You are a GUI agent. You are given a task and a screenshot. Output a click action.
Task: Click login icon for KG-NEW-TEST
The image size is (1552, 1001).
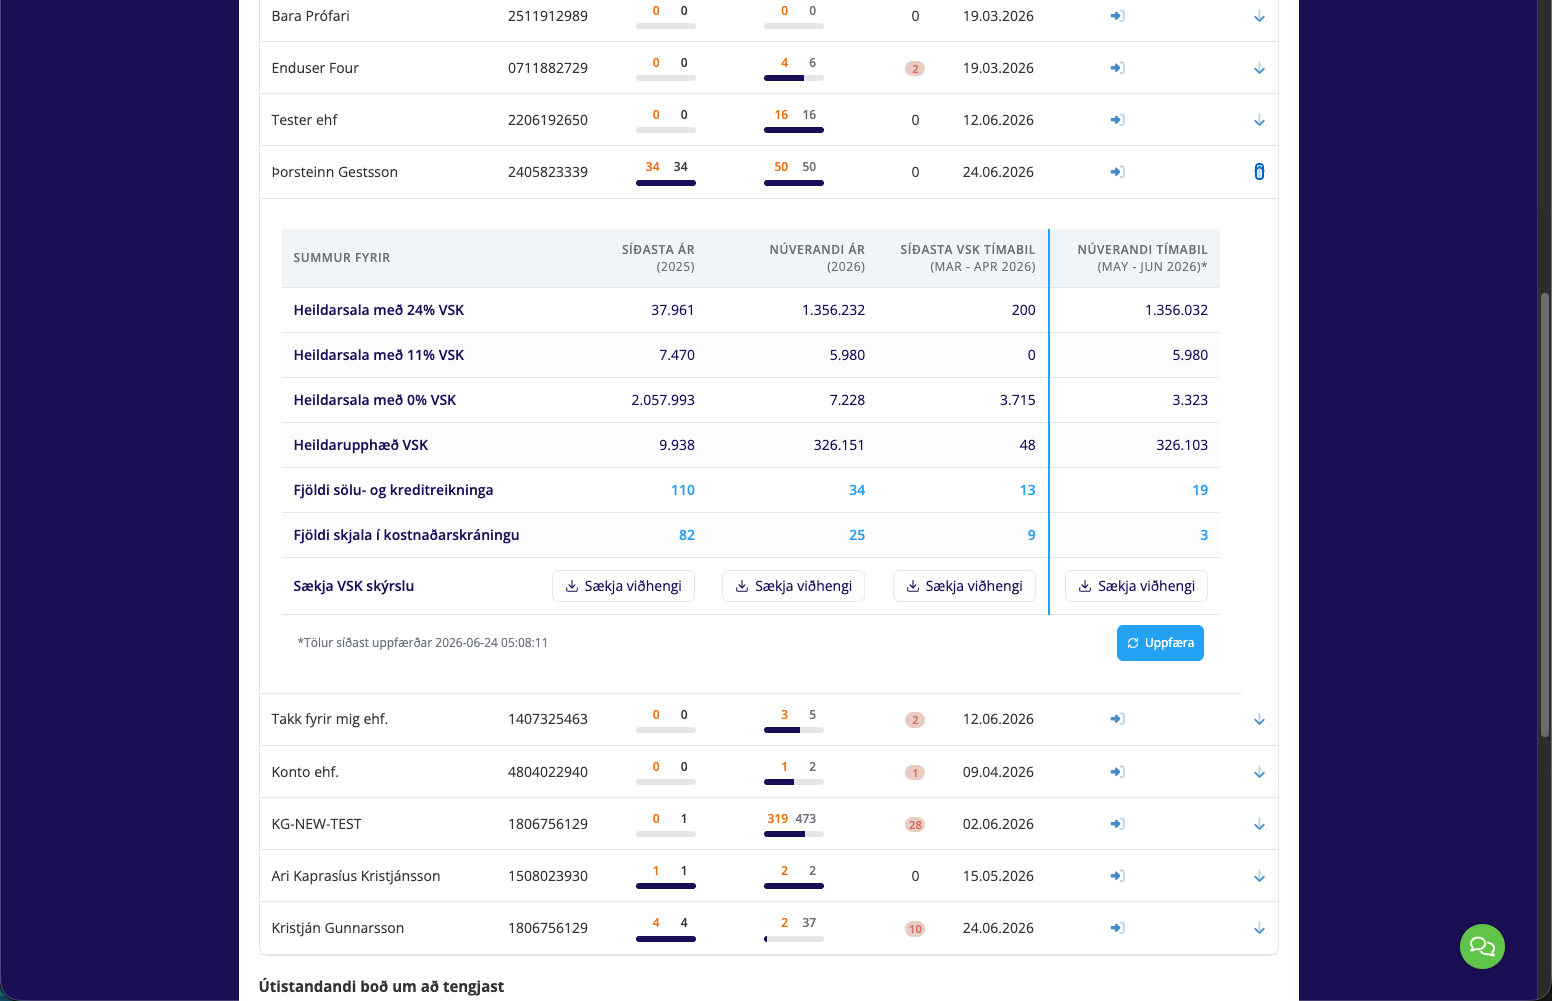(x=1117, y=824)
